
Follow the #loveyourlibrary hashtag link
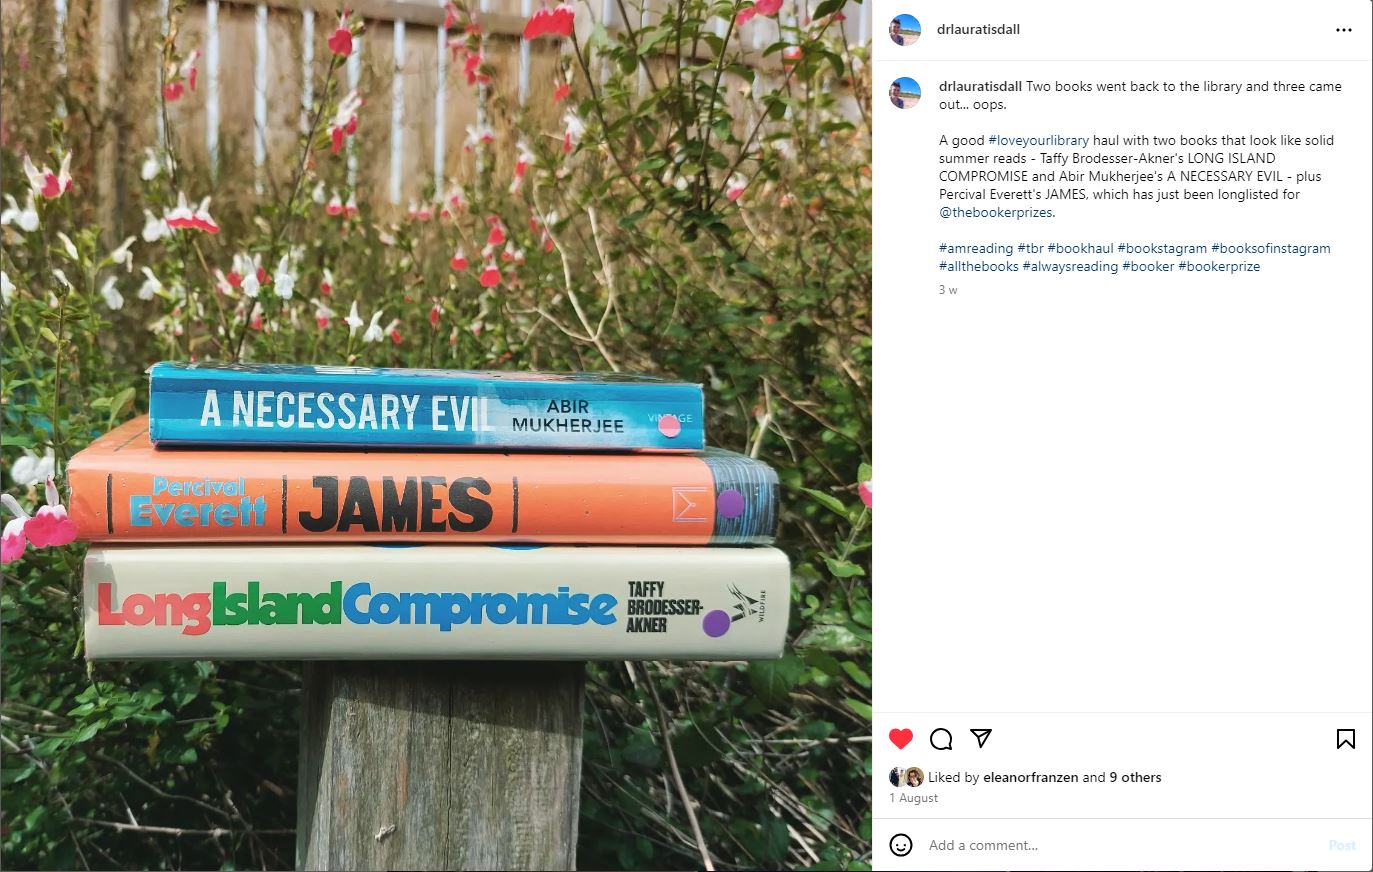(x=1038, y=140)
